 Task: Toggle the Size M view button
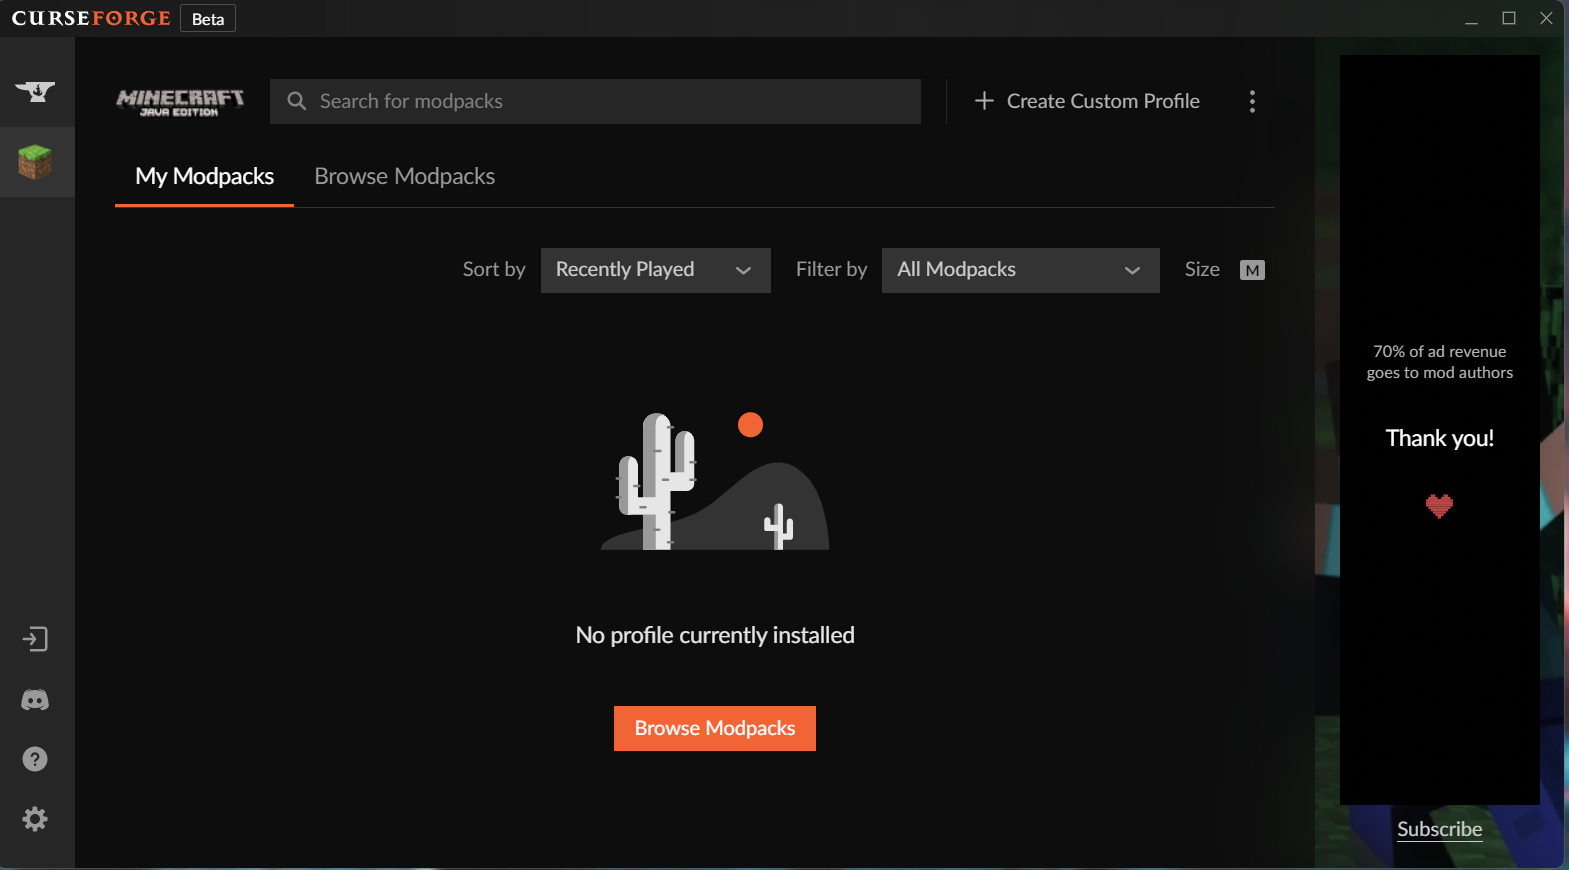coord(1252,270)
